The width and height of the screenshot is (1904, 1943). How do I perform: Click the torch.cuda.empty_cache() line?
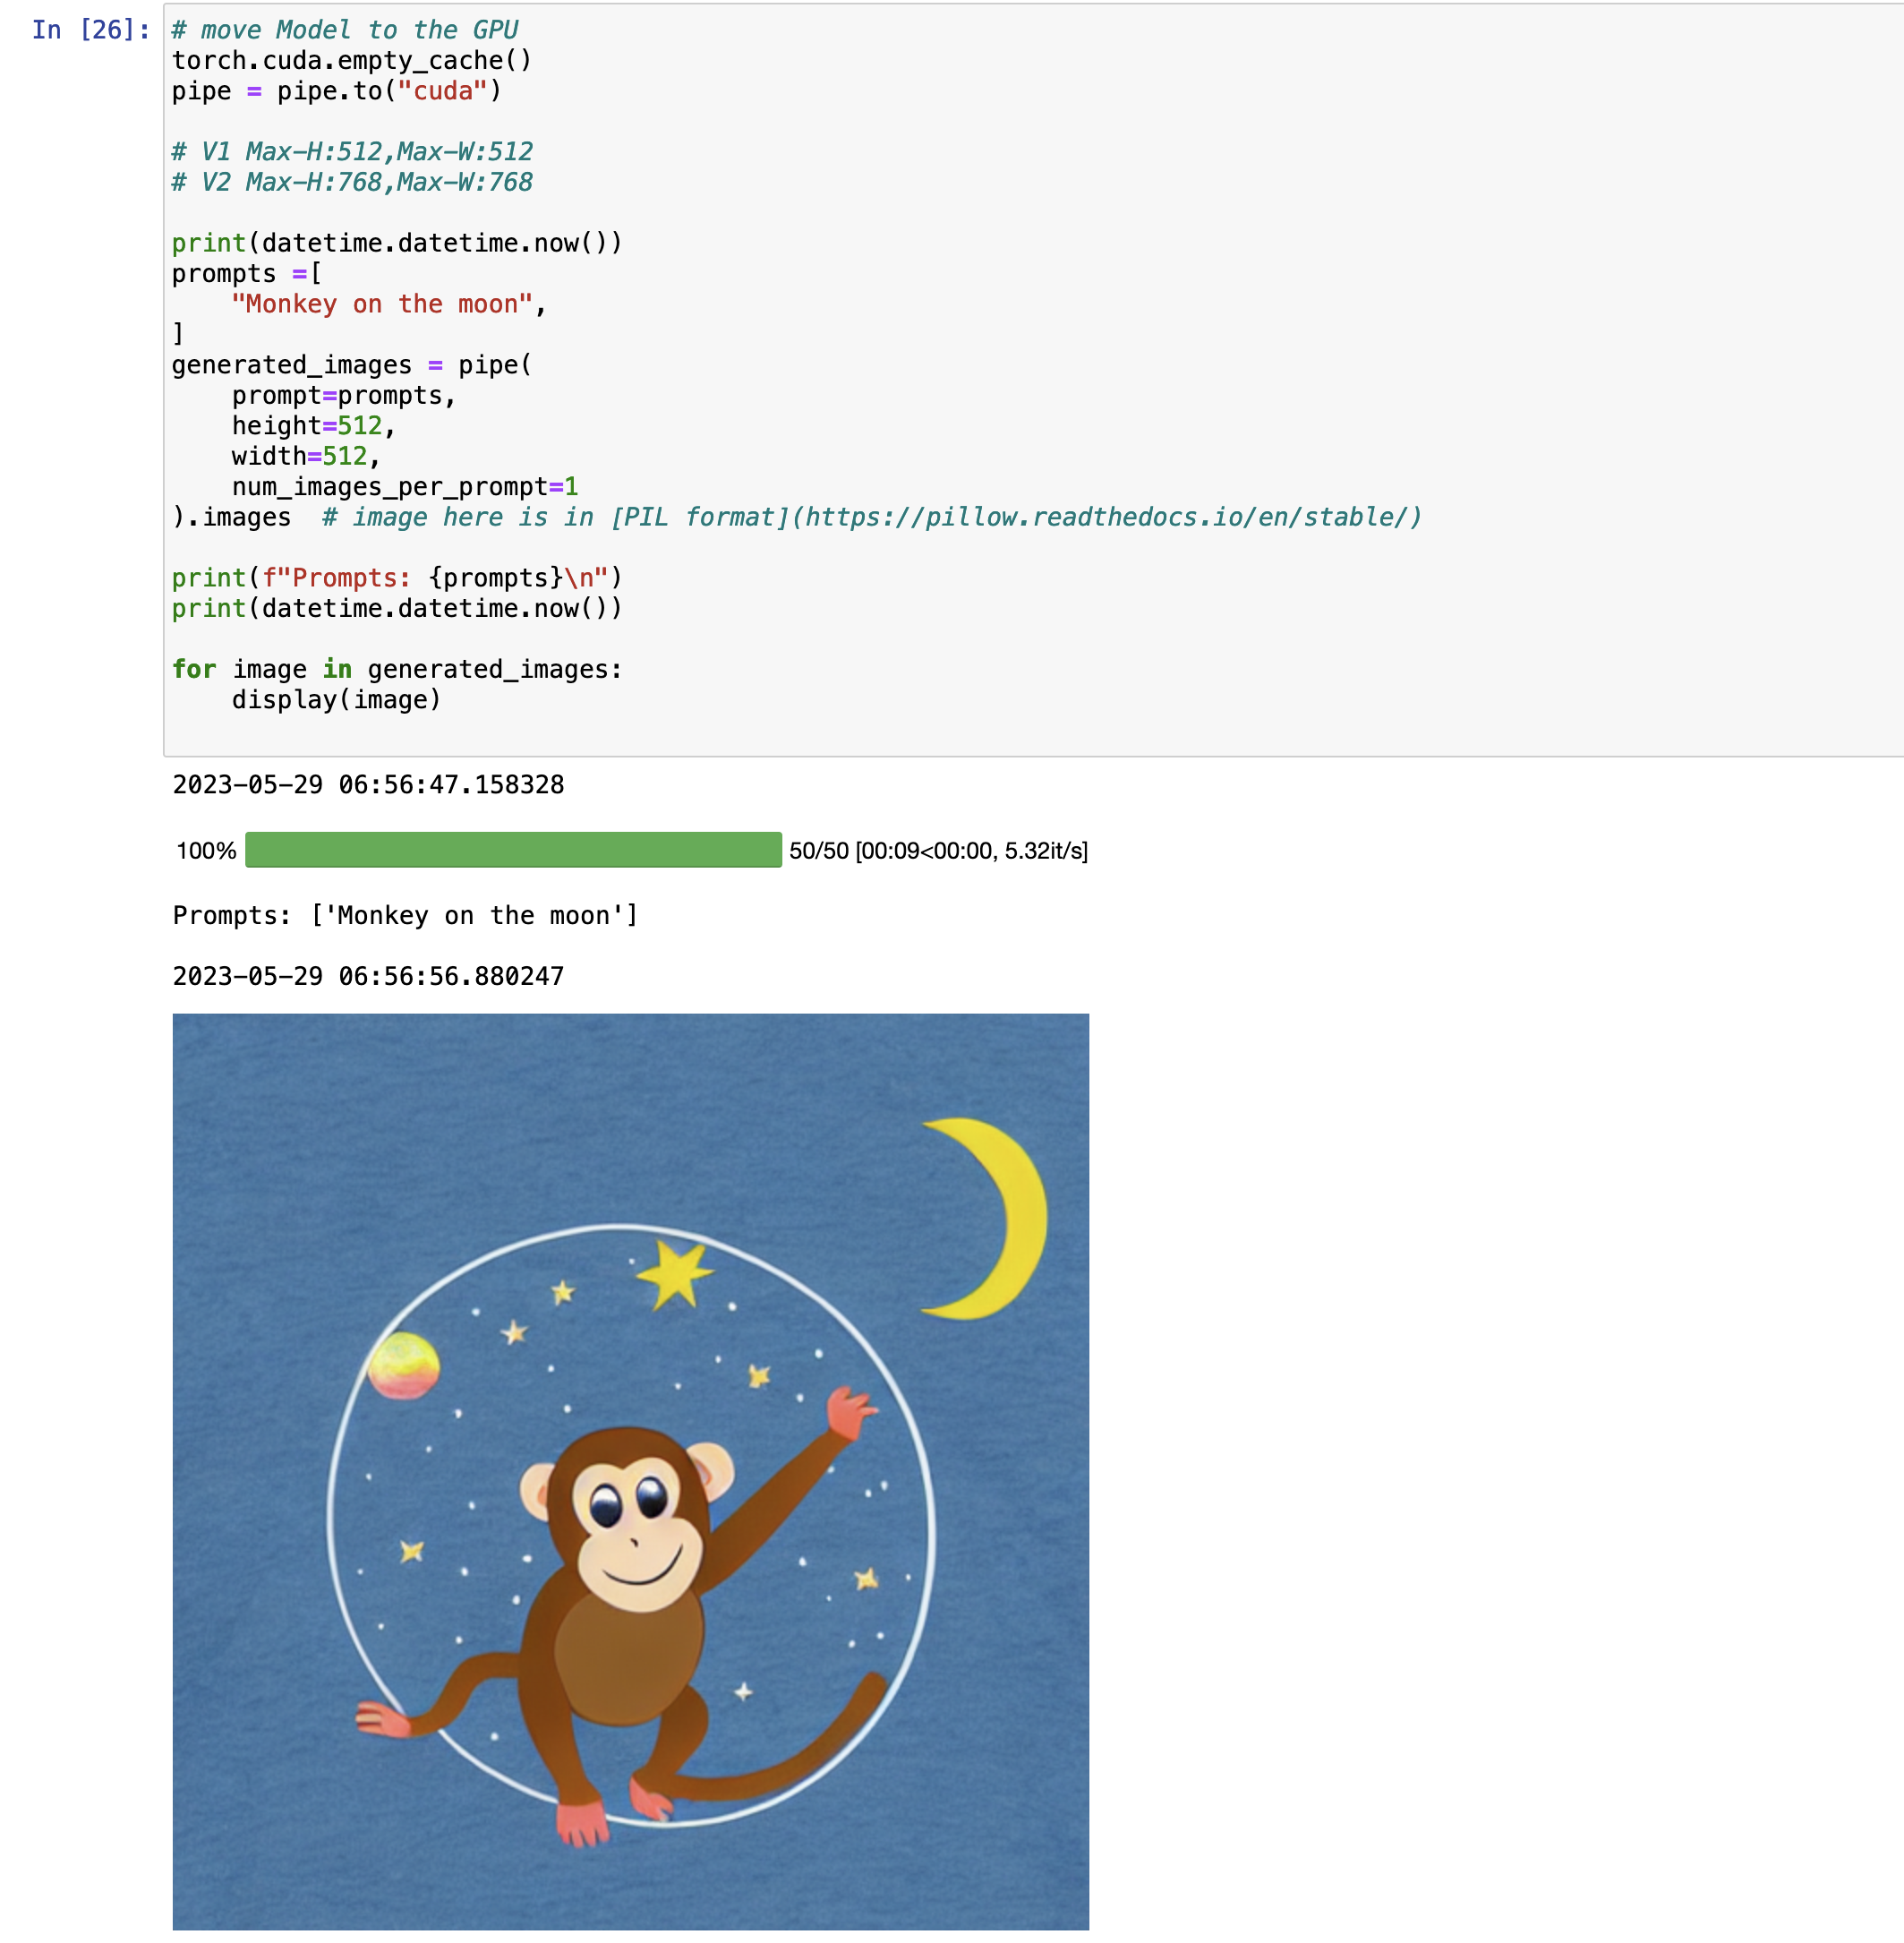[x=352, y=60]
